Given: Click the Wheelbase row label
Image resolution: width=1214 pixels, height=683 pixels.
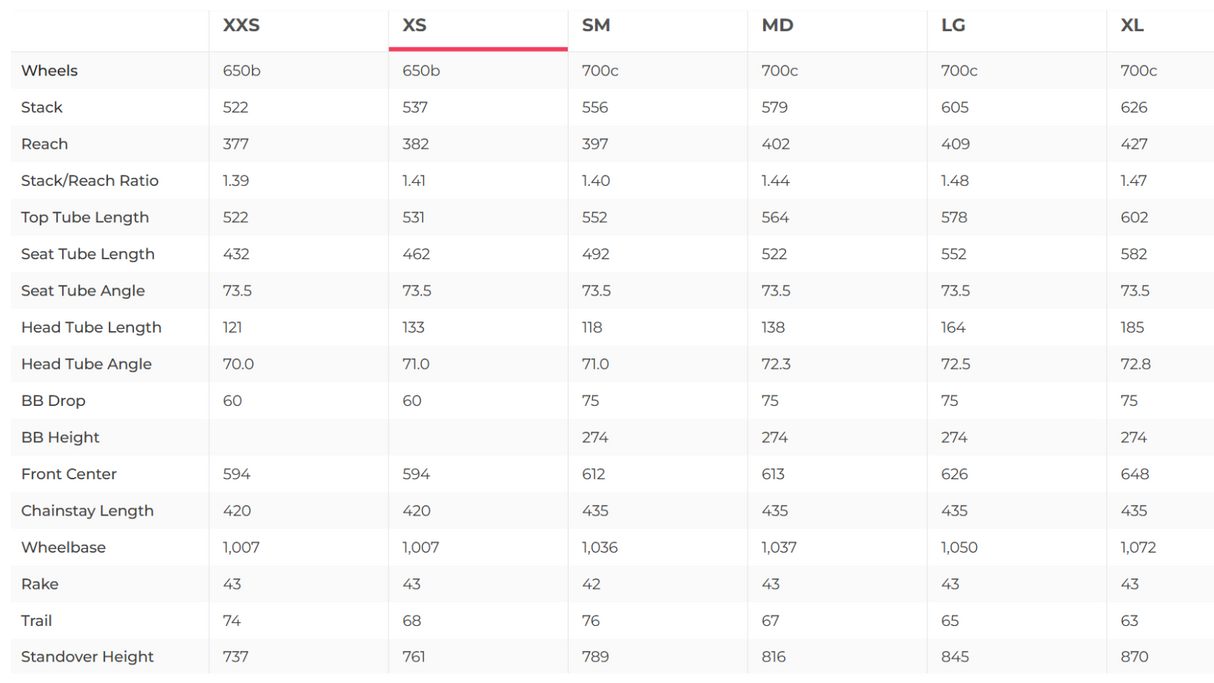Looking at the screenshot, I should coord(63,547).
